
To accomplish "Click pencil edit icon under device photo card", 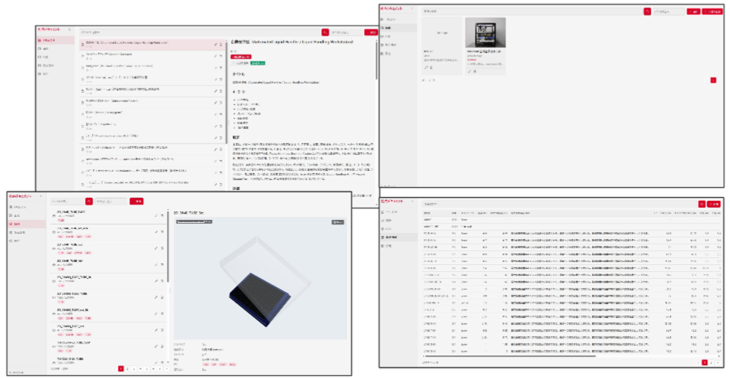I will point(470,71).
